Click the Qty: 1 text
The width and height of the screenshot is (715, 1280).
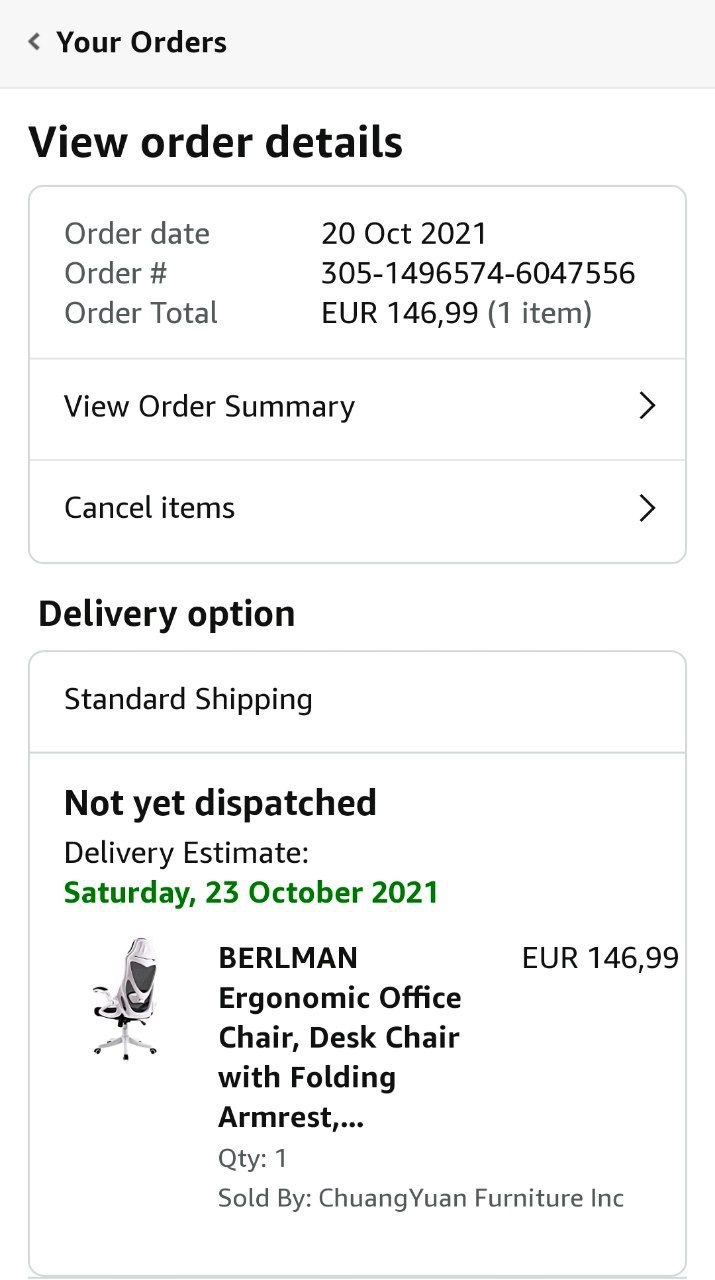pyautogui.click(x=252, y=1158)
